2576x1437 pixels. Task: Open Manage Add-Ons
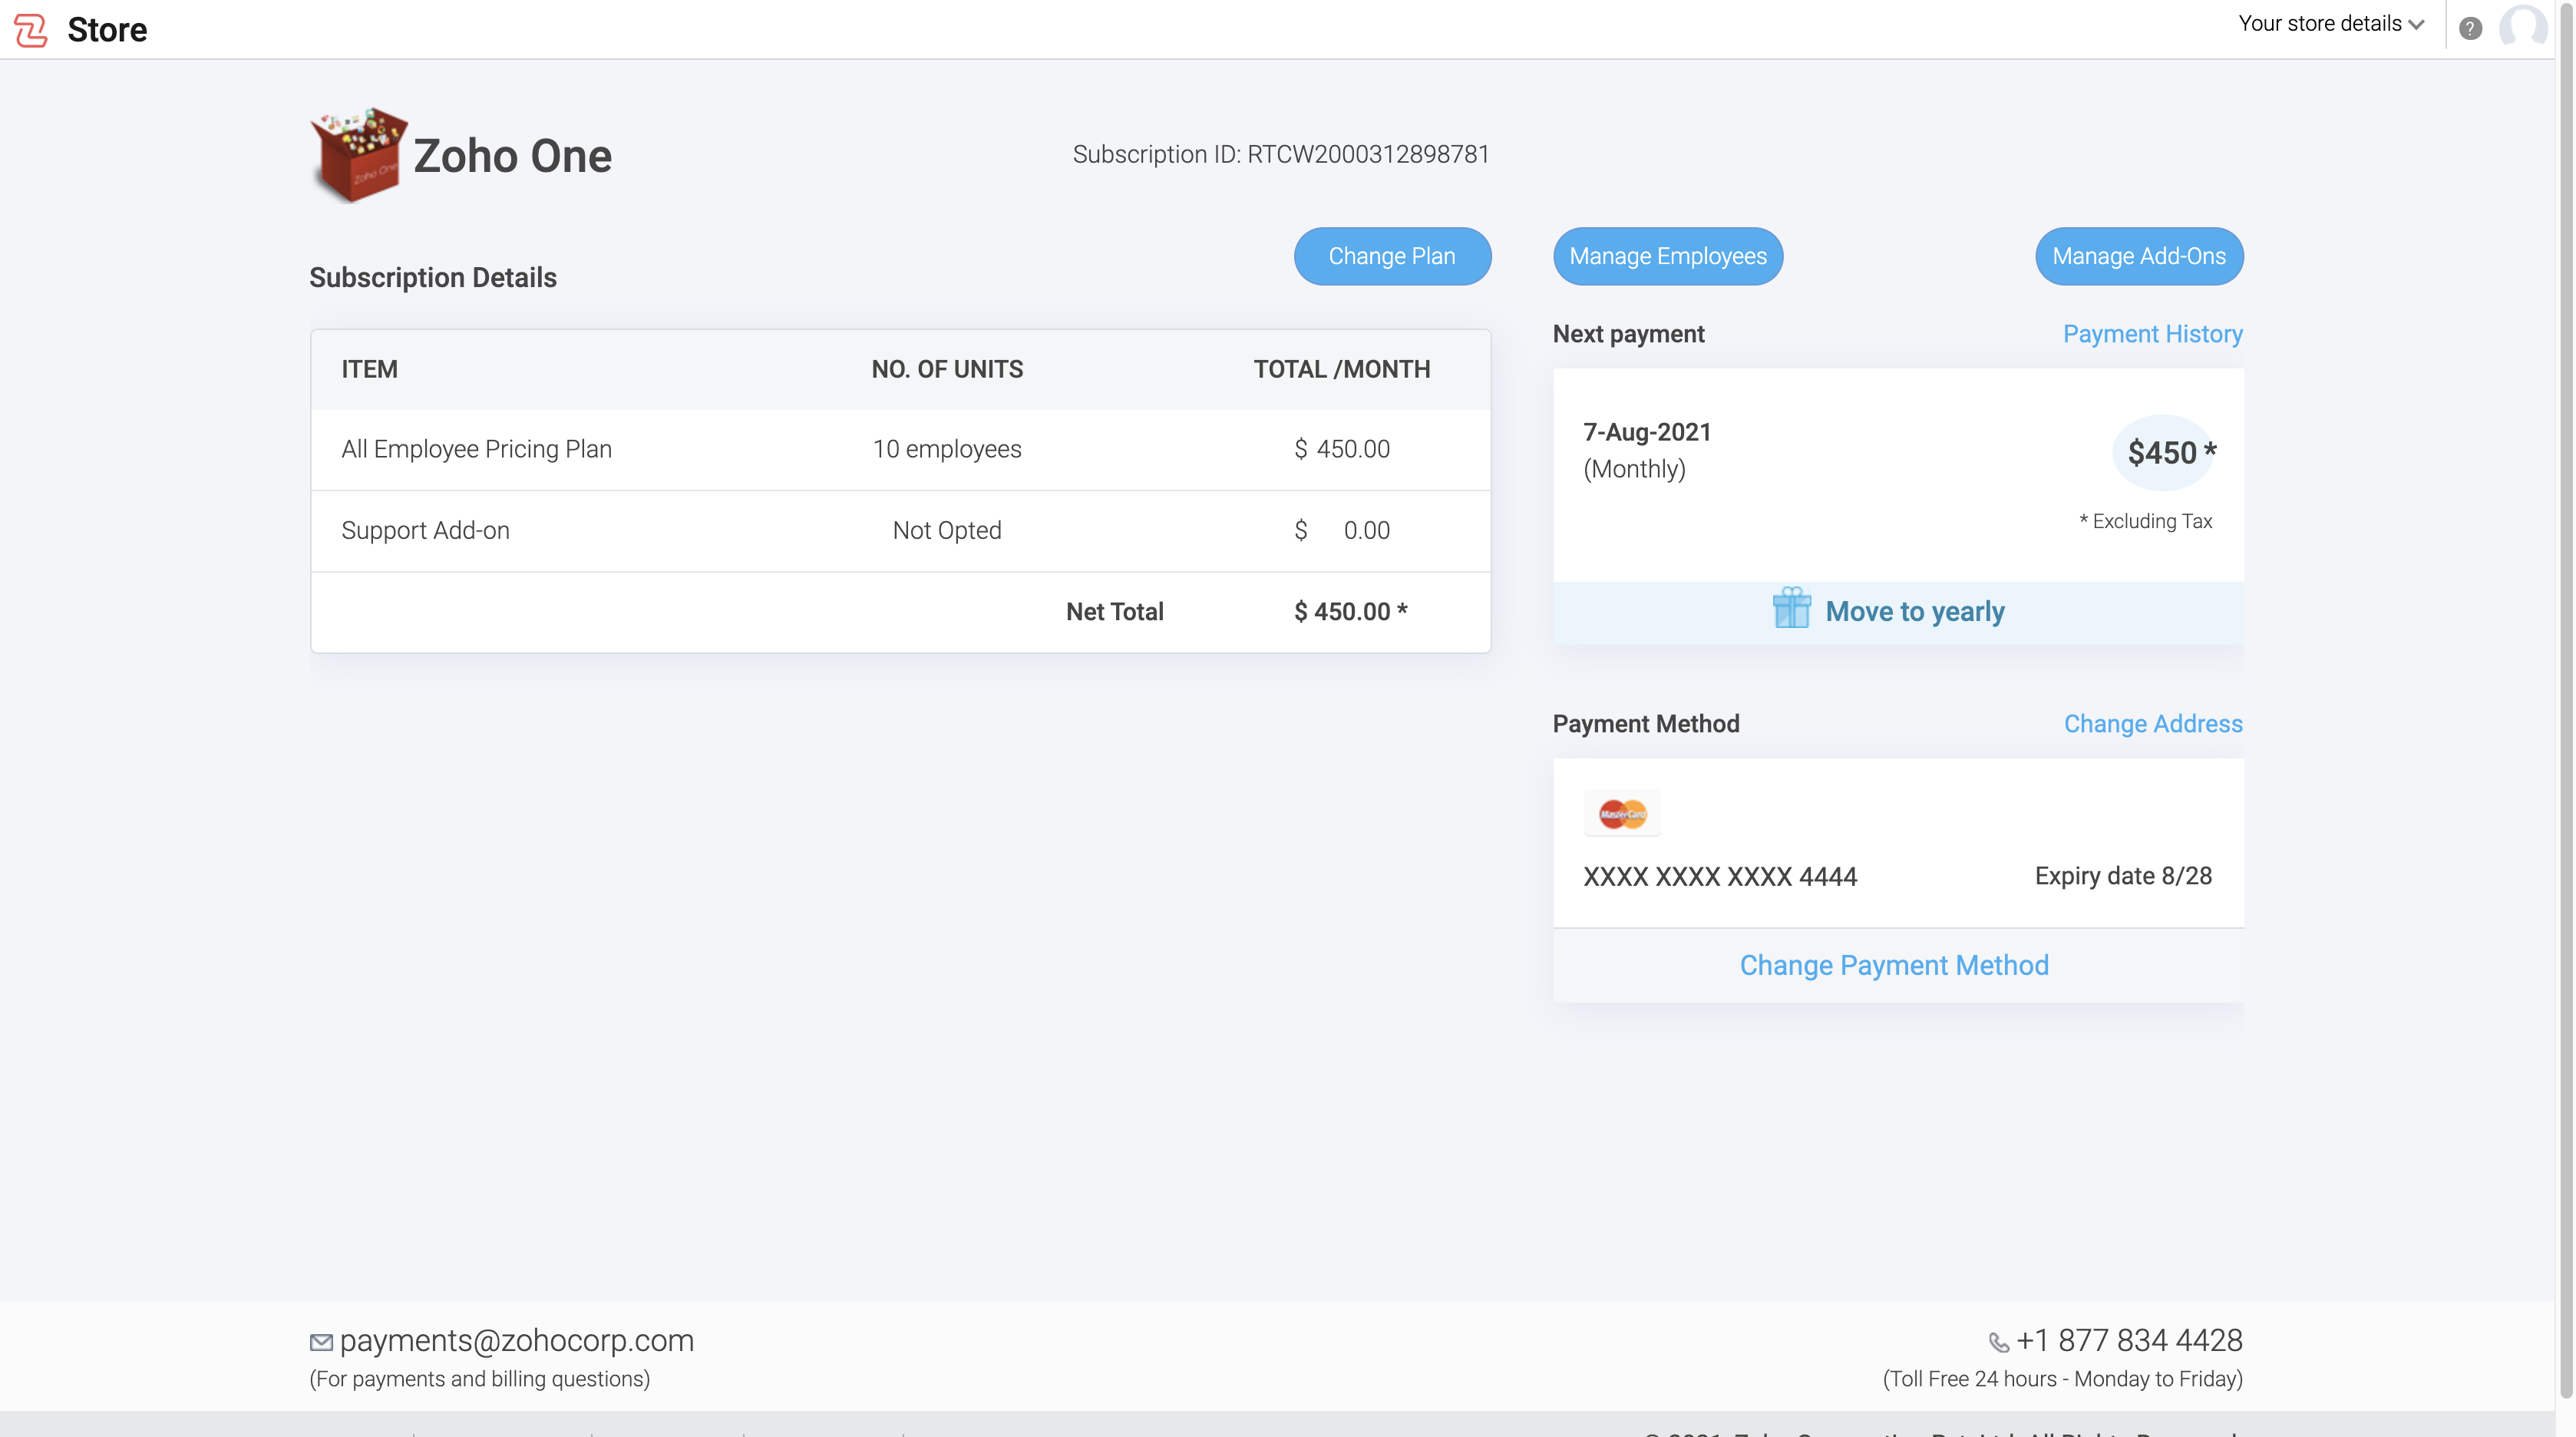[x=2138, y=256]
